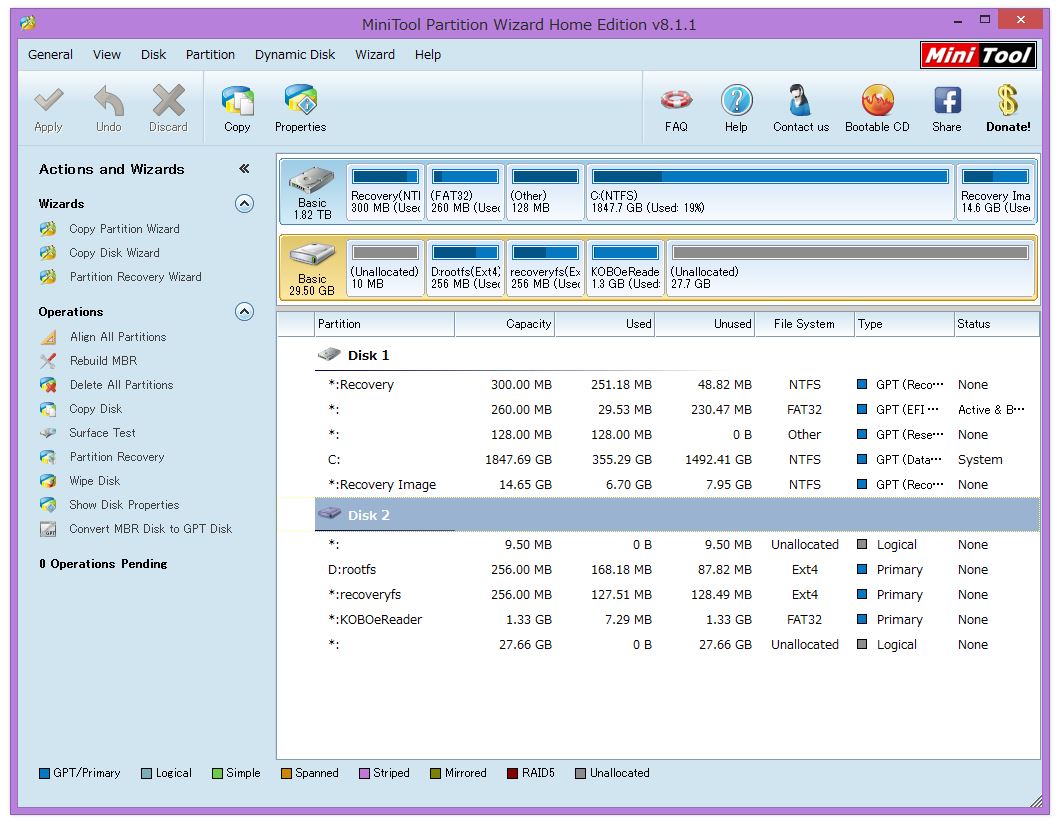
Task: Sort by File System column header
Action: [804, 324]
